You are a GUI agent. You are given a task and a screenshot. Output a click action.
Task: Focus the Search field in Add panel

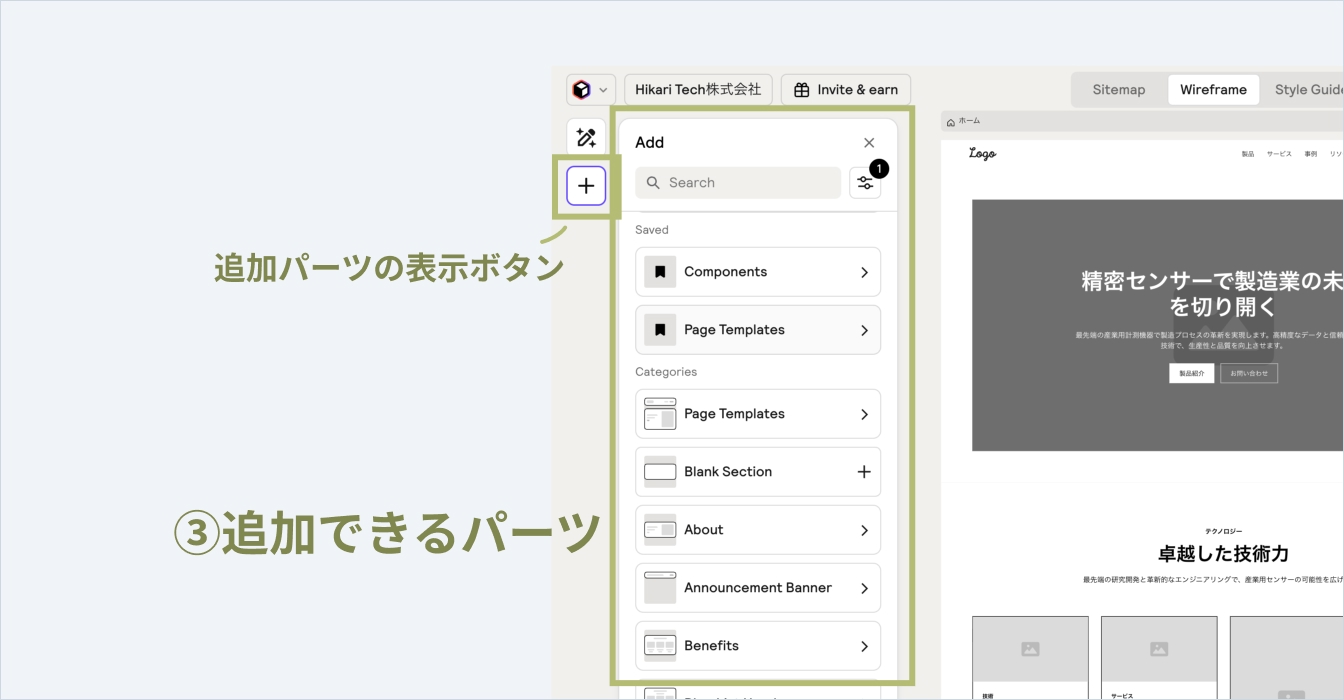[738, 183]
